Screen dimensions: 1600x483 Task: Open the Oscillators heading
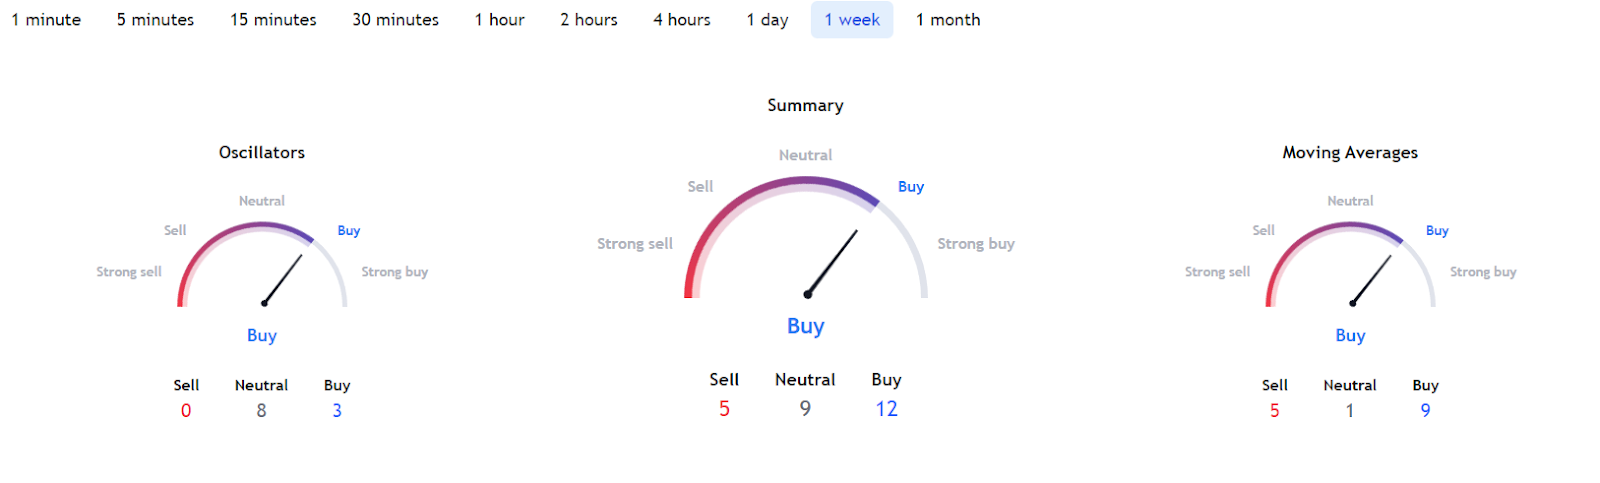point(262,152)
